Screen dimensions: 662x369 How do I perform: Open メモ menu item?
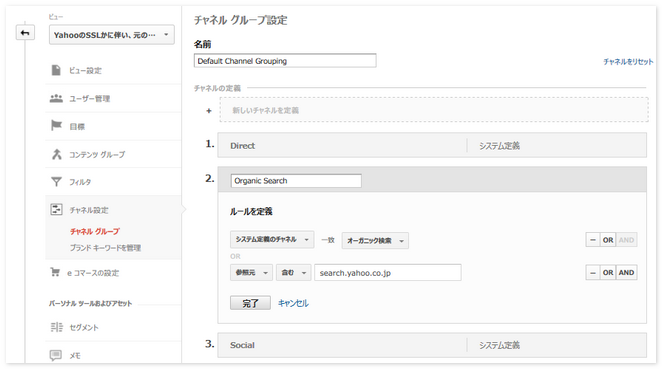[75, 356]
